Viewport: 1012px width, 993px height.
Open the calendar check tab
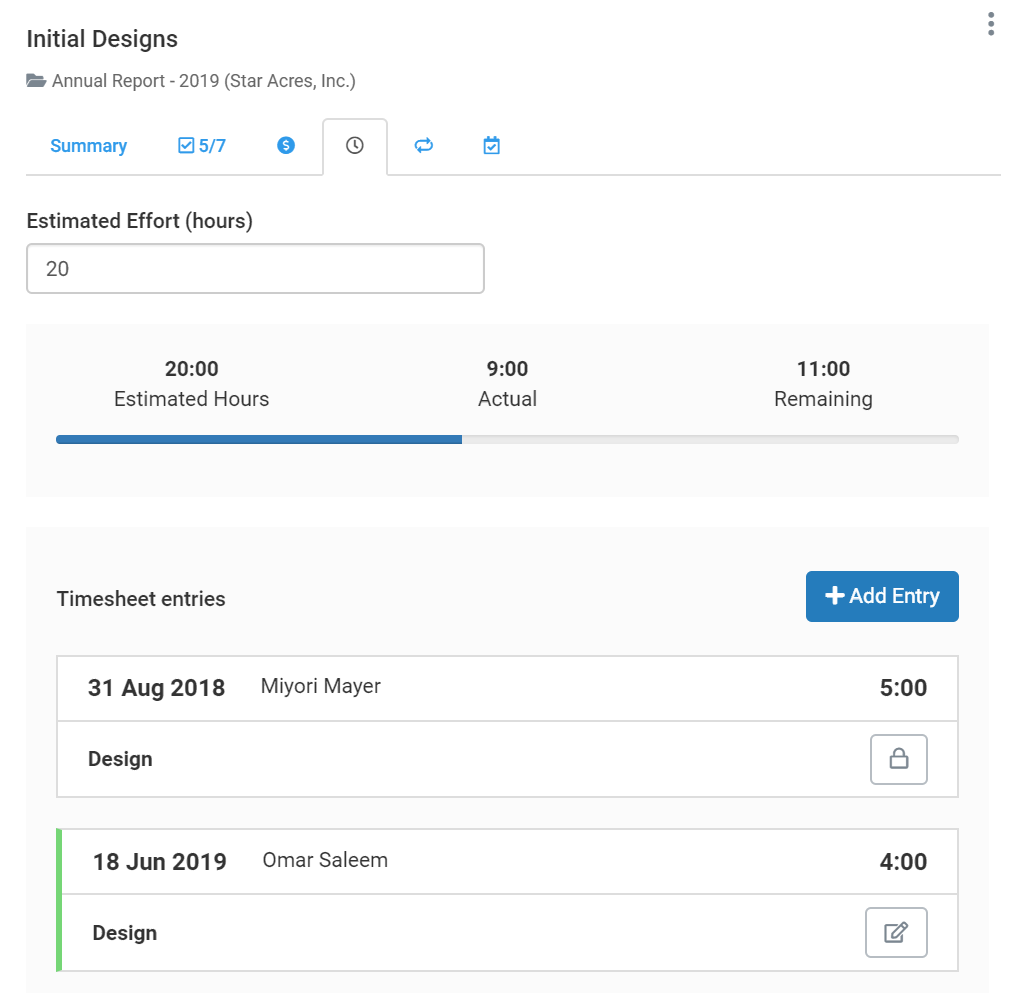coord(492,146)
